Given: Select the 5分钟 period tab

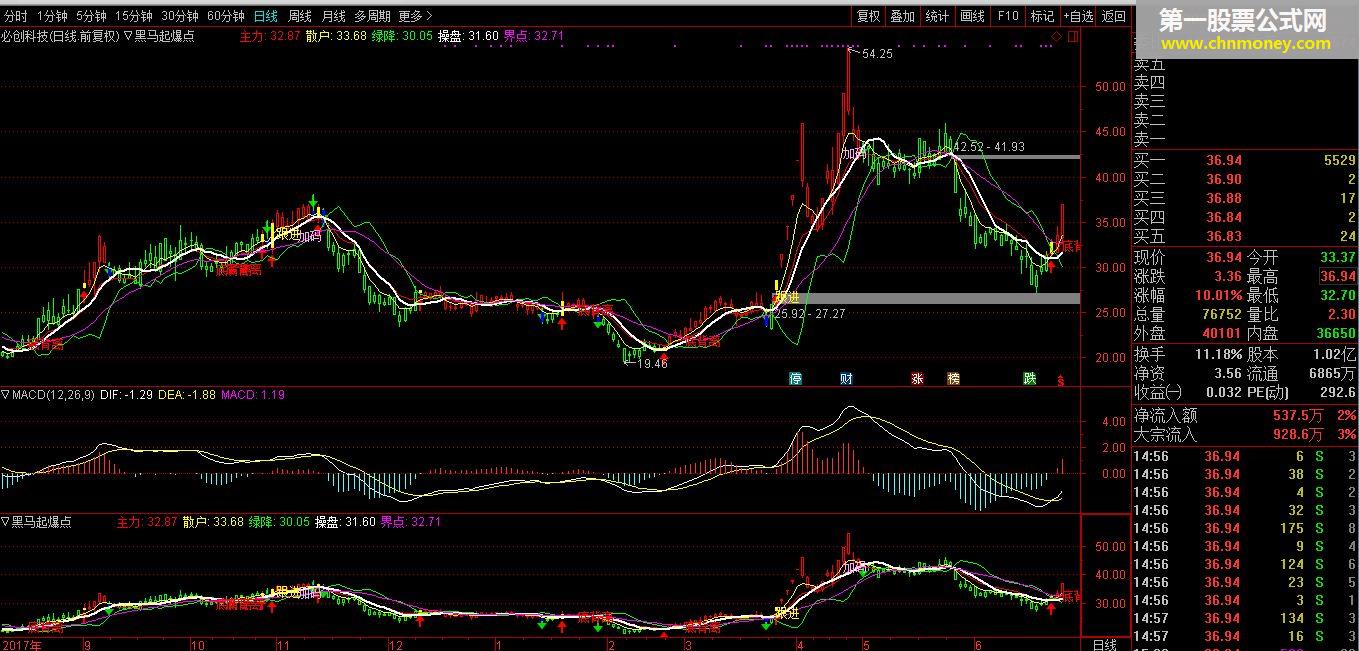Looking at the screenshot, I should pos(91,16).
